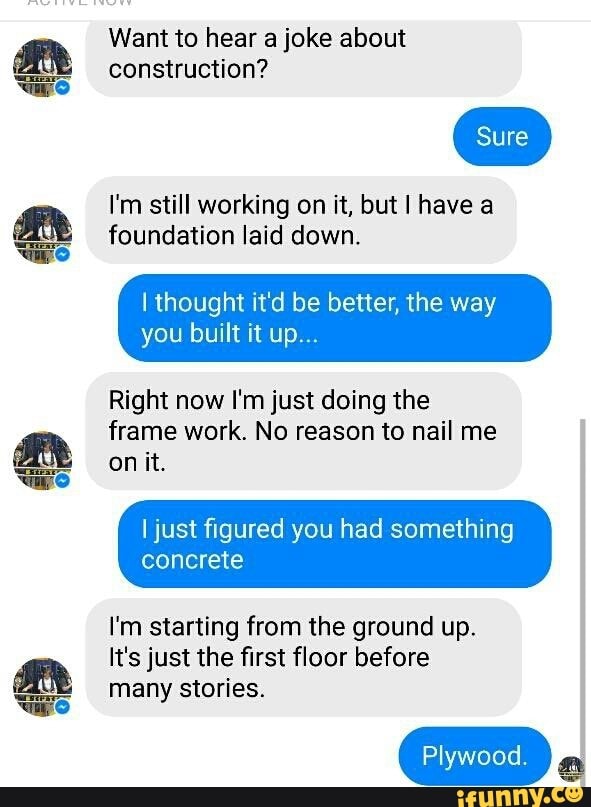Tap the blue bubble about building it up

335,318
